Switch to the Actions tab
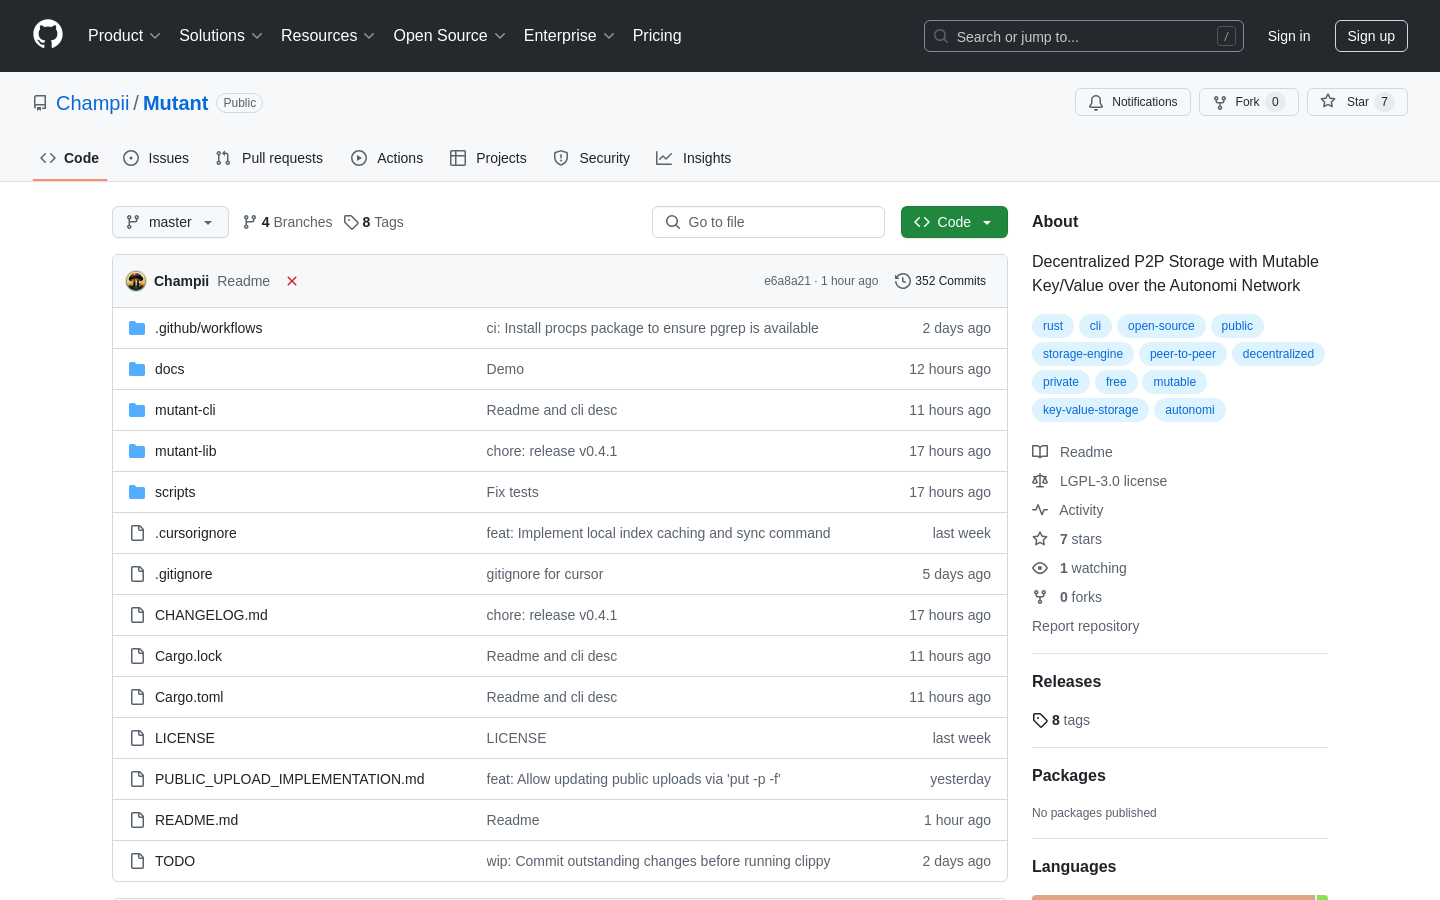 tap(387, 158)
